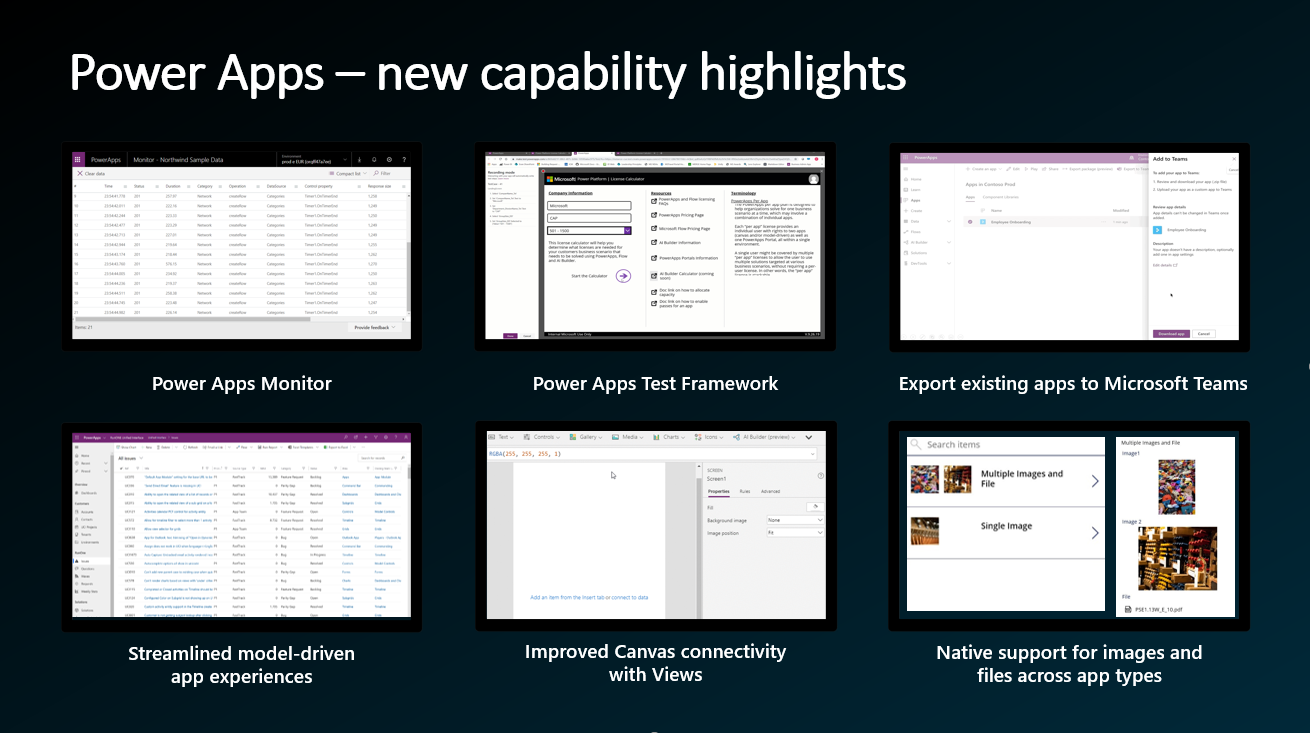The height and width of the screenshot is (733, 1310).
Task: Select the Properties tab for Screen1
Action: coord(718,491)
